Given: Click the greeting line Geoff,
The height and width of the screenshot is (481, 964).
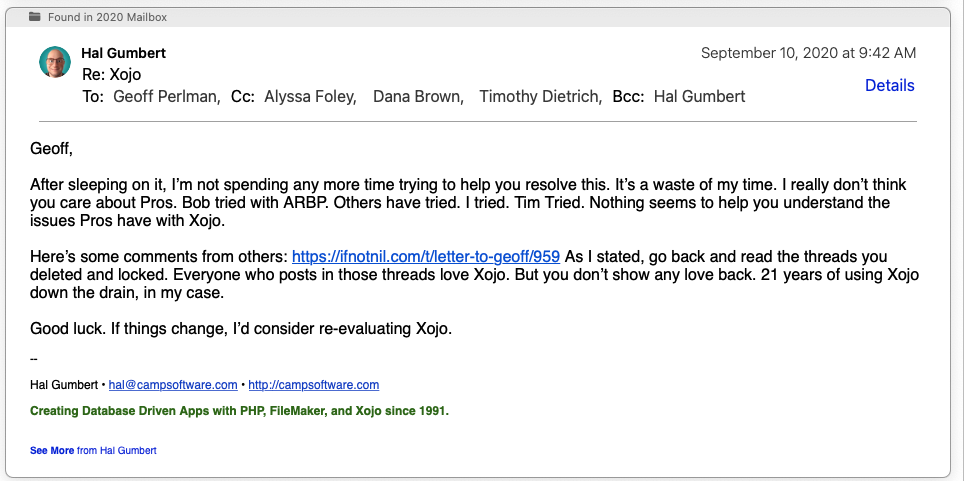Looking at the screenshot, I should pos(52,150).
